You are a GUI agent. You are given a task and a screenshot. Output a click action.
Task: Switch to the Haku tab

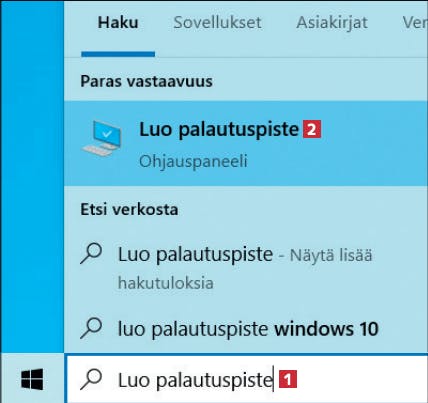coord(118,23)
